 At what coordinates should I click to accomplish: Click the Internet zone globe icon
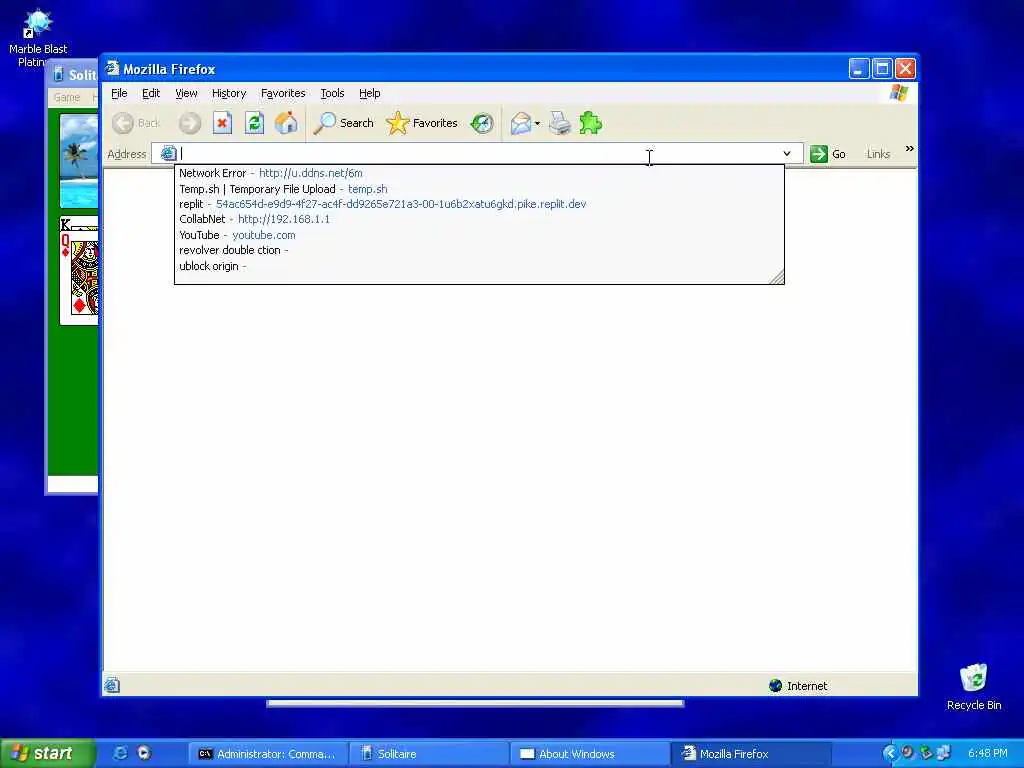tap(775, 685)
